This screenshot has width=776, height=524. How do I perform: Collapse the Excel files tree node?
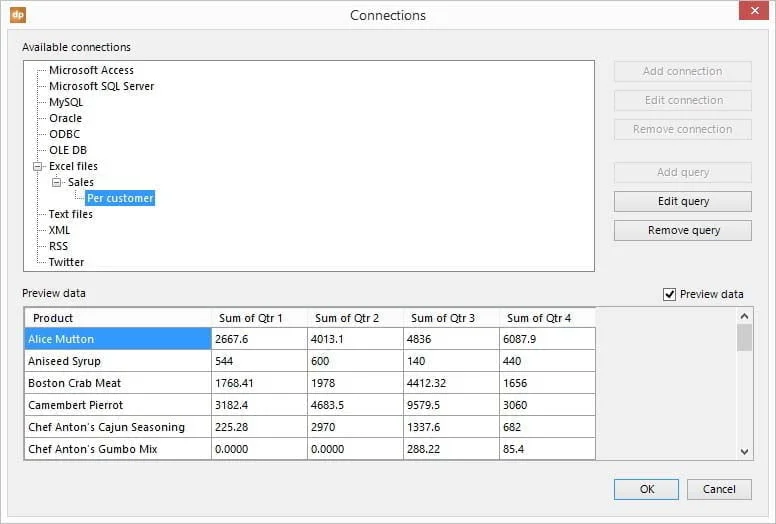pos(38,166)
